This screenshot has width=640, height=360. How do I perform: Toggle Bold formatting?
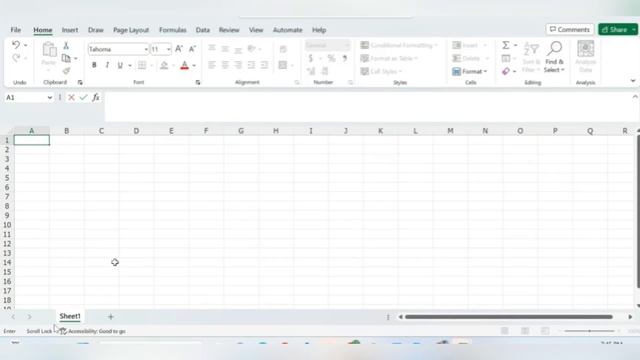click(x=94, y=65)
